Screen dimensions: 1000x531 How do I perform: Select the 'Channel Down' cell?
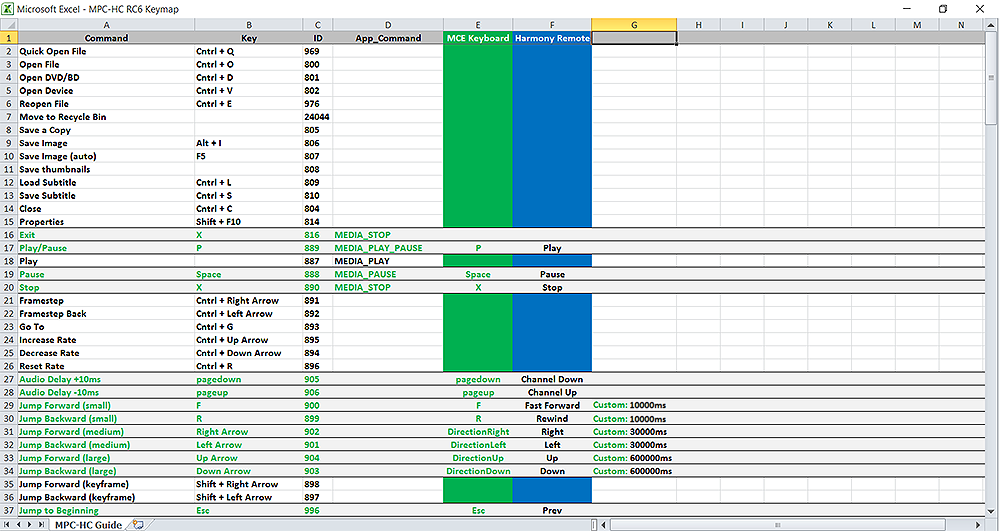click(552, 379)
